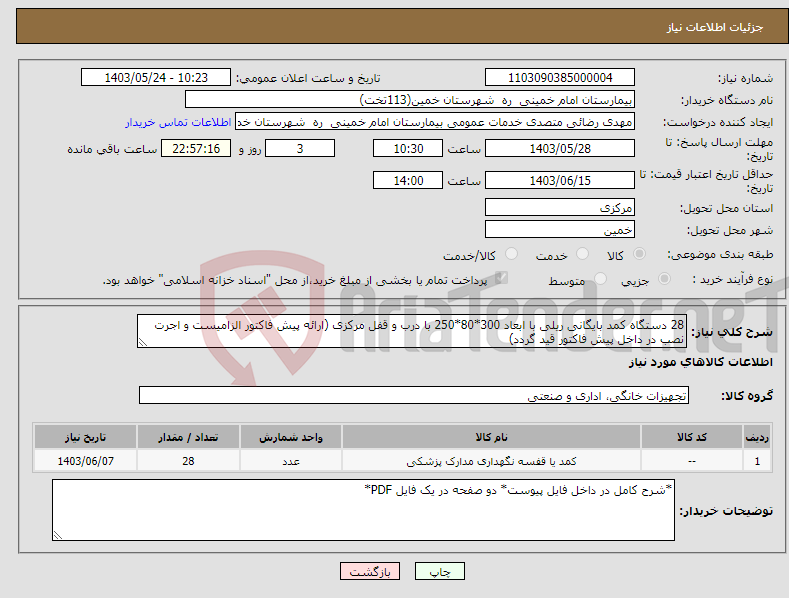The image size is (789, 598).
Task: Click the need date cell 1403/06/07
Action: pyautogui.click(x=86, y=461)
